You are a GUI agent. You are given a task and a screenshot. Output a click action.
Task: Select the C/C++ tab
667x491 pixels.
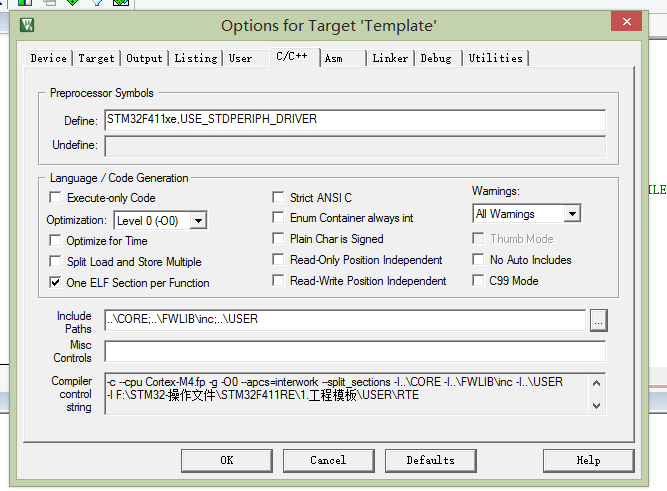click(x=294, y=57)
